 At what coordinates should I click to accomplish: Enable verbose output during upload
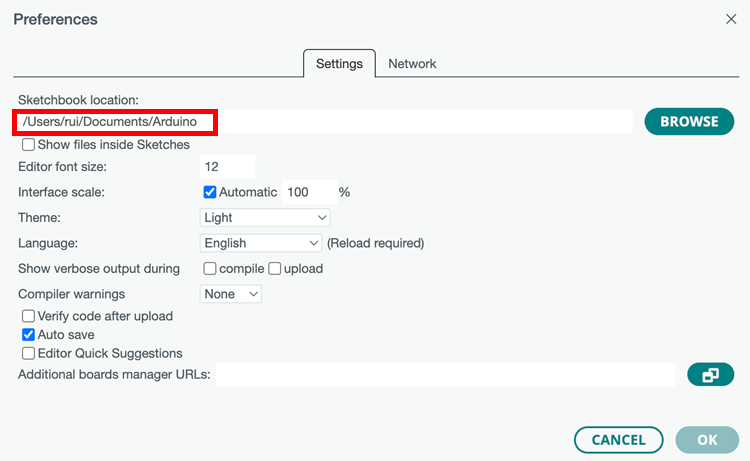[x=275, y=269]
